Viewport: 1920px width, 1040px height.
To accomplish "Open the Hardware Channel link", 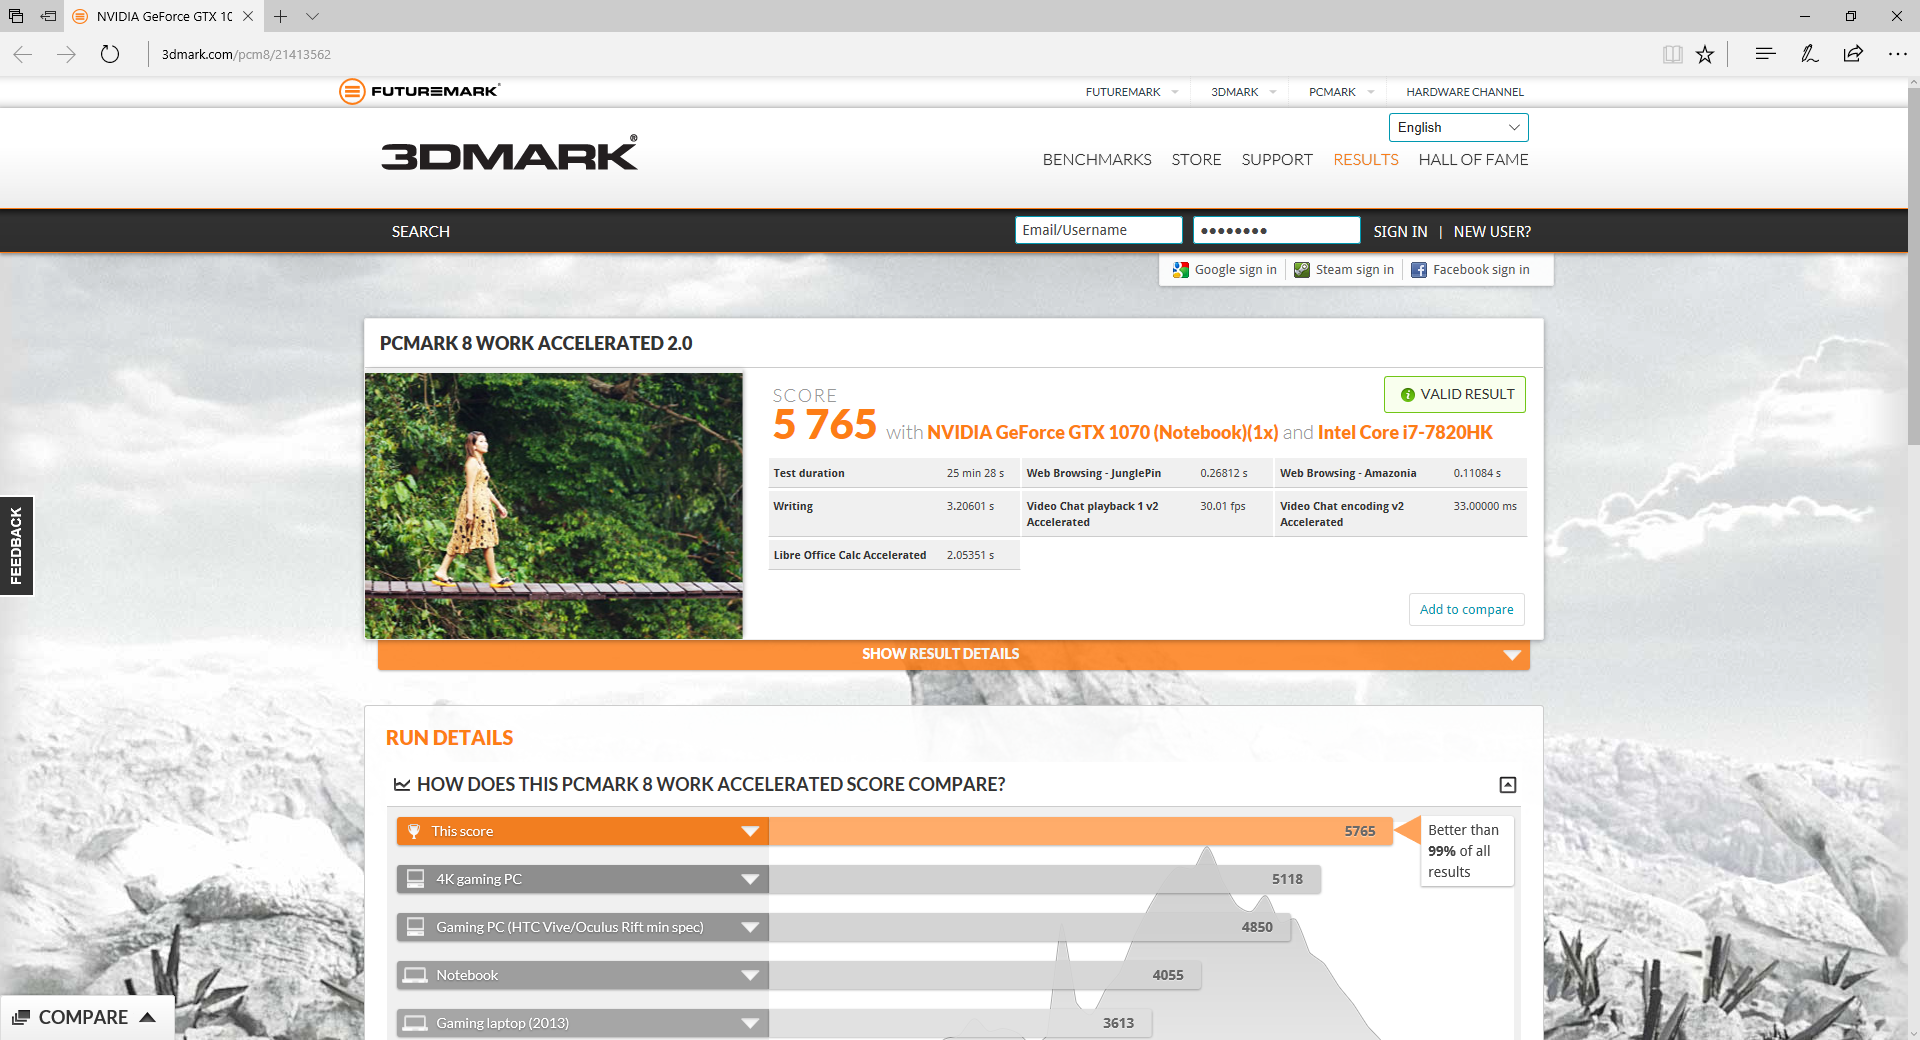I will (x=1465, y=92).
